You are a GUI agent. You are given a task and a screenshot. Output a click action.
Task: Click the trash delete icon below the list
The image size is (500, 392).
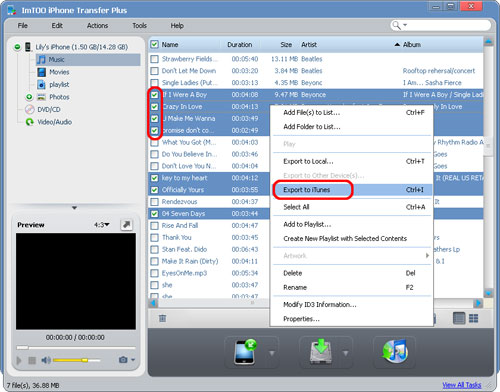pyautogui.click(x=162, y=318)
